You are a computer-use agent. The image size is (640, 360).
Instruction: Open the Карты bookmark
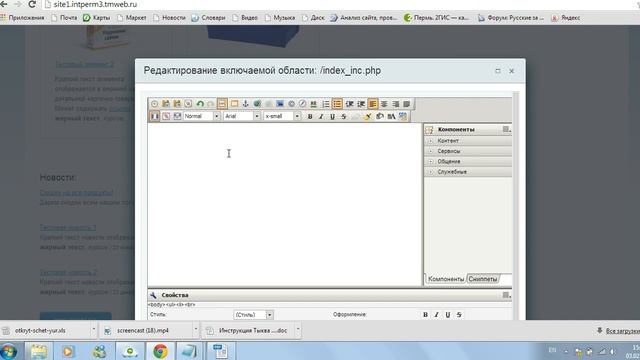[96, 18]
